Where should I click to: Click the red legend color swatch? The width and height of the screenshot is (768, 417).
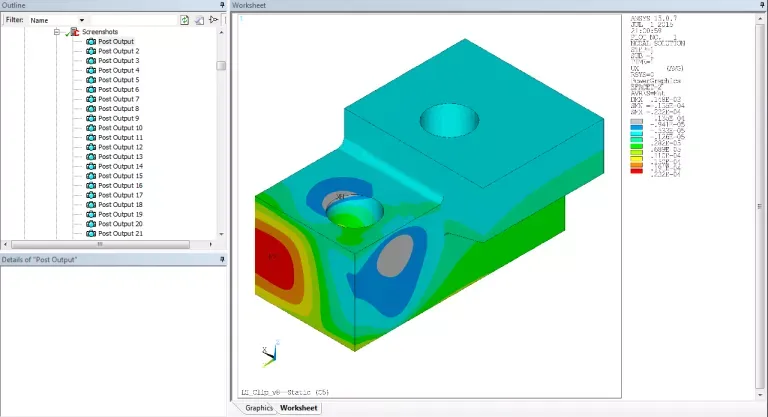point(636,171)
